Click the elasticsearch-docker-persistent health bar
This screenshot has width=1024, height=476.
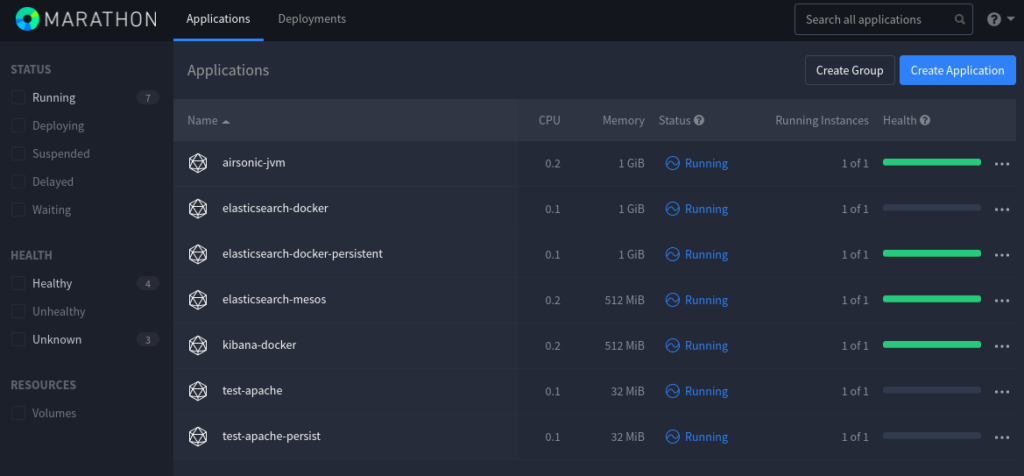click(x=931, y=254)
